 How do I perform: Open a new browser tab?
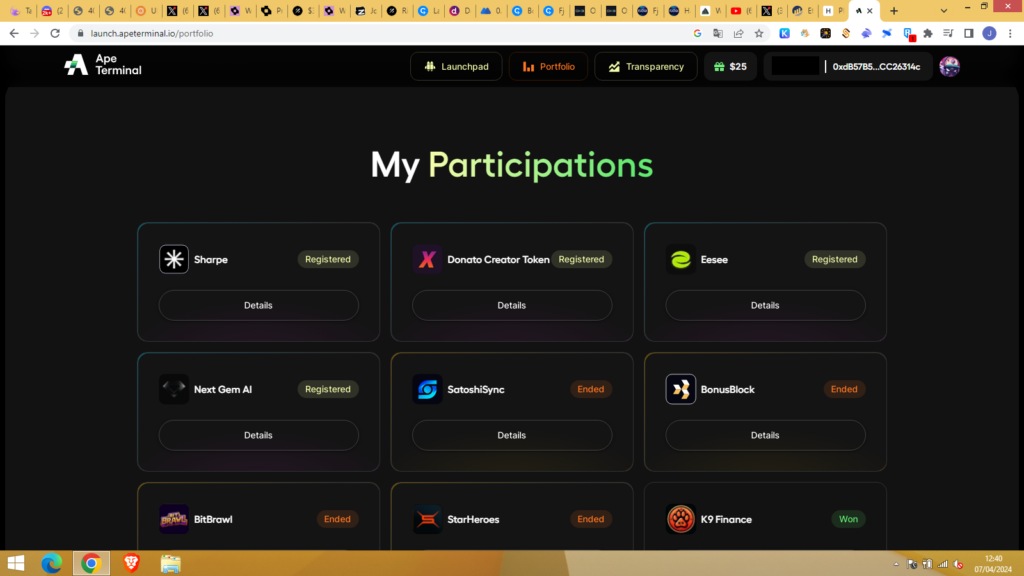[894, 10]
